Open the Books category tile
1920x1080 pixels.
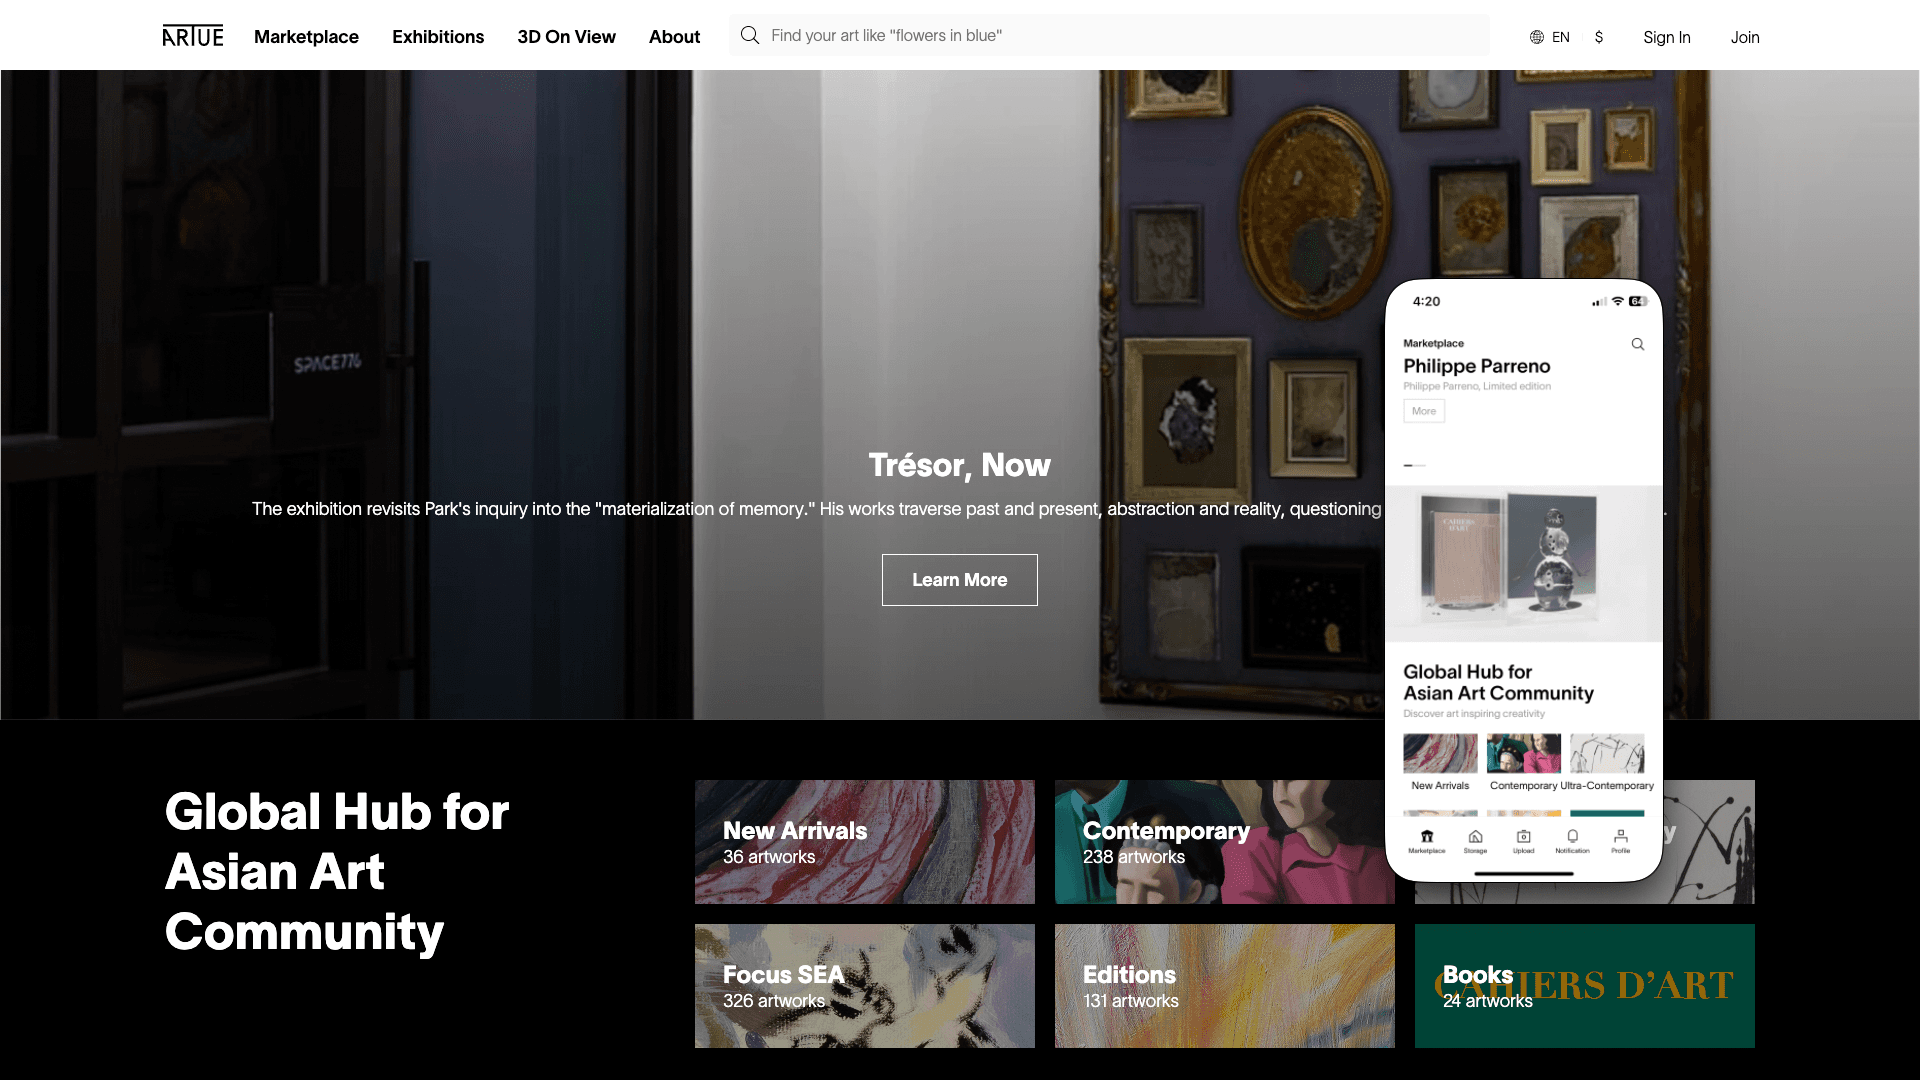pyautogui.click(x=1585, y=986)
